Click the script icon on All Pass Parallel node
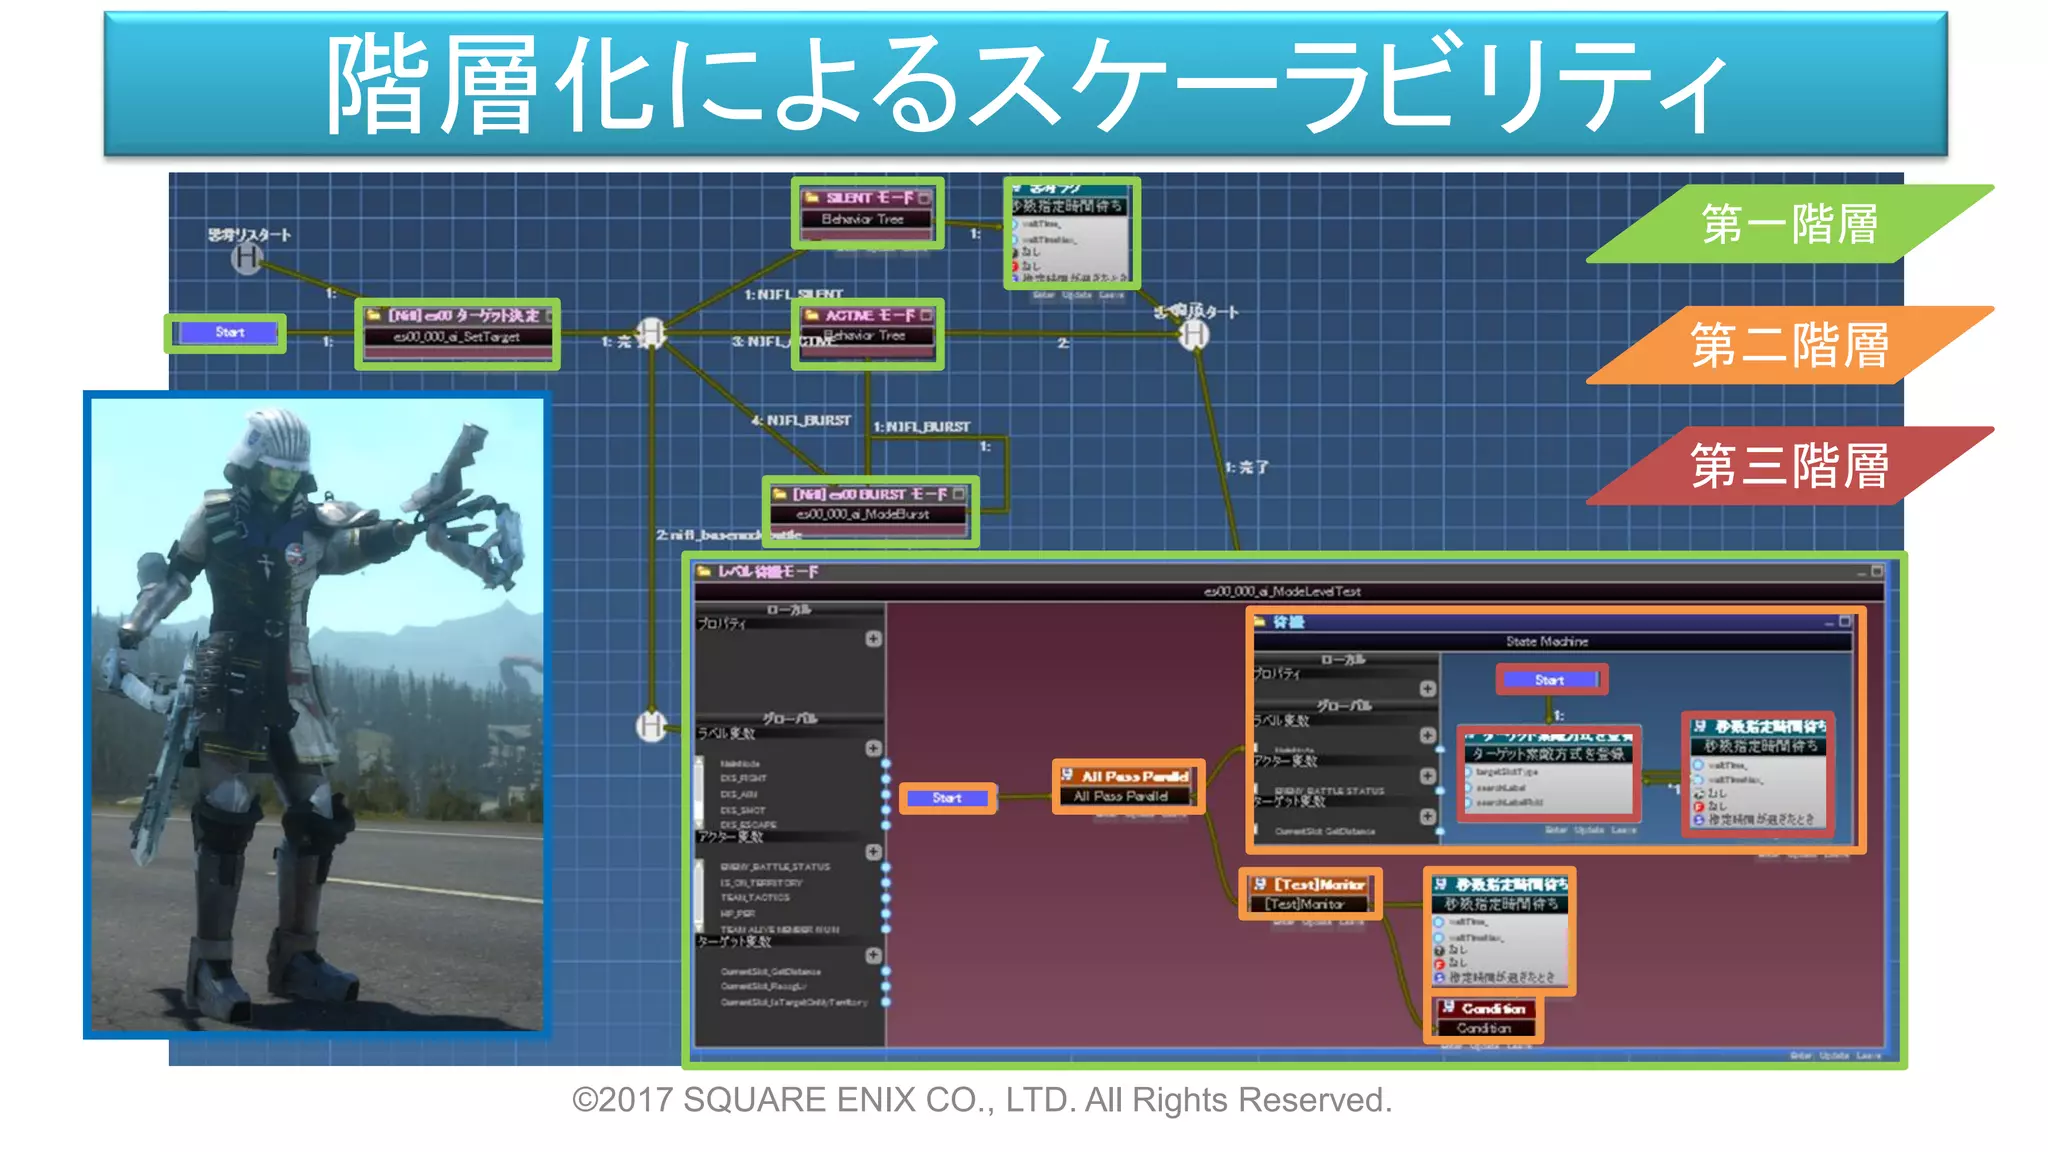The height and width of the screenshot is (1152, 2048). pyautogui.click(x=1067, y=775)
